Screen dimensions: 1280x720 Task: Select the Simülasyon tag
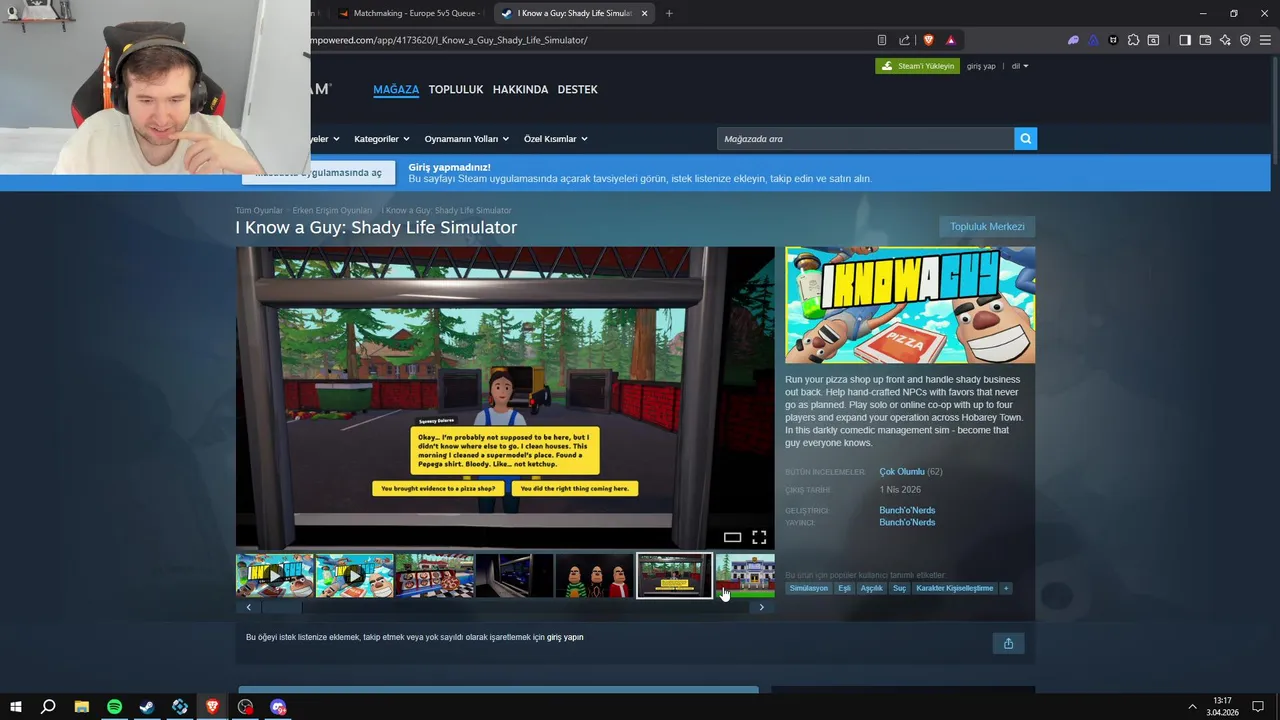(x=809, y=588)
